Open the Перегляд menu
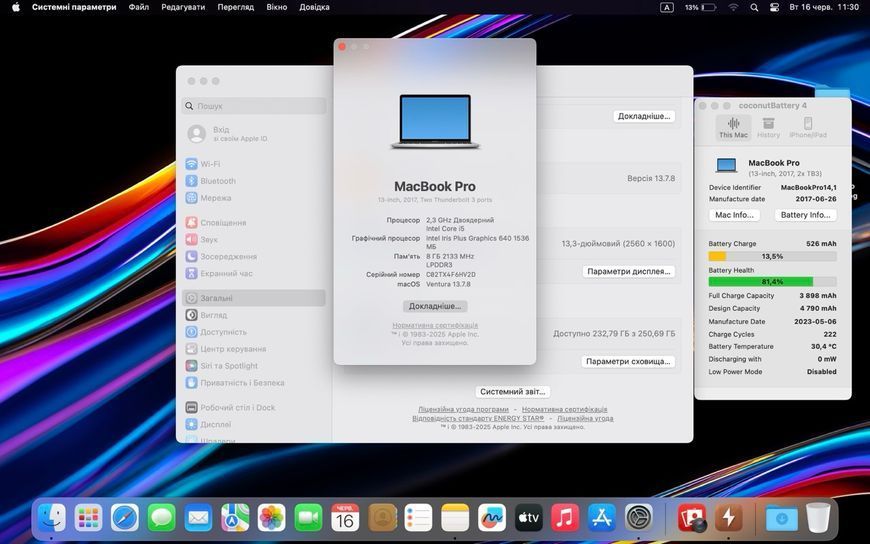The image size is (870, 544). click(x=235, y=7)
